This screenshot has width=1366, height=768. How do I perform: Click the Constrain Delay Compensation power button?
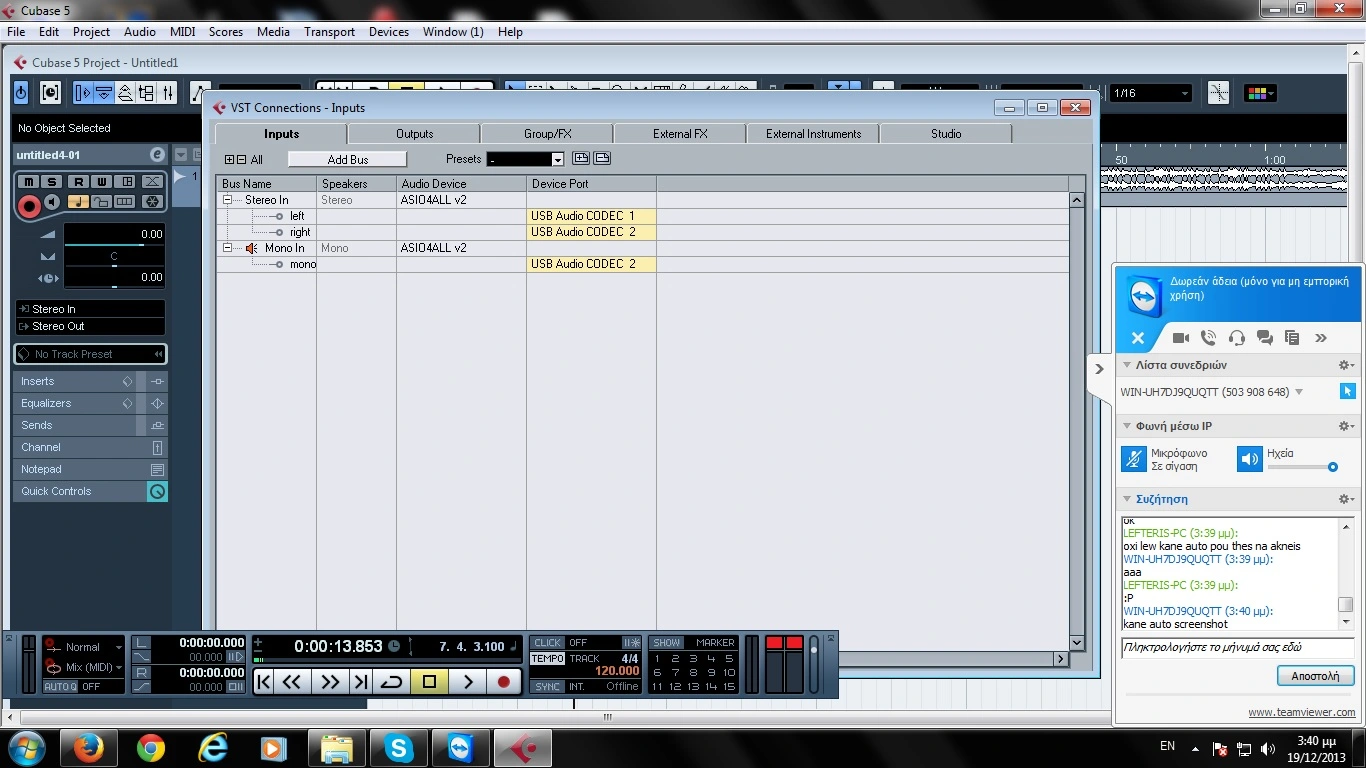[x=21, y=93]
